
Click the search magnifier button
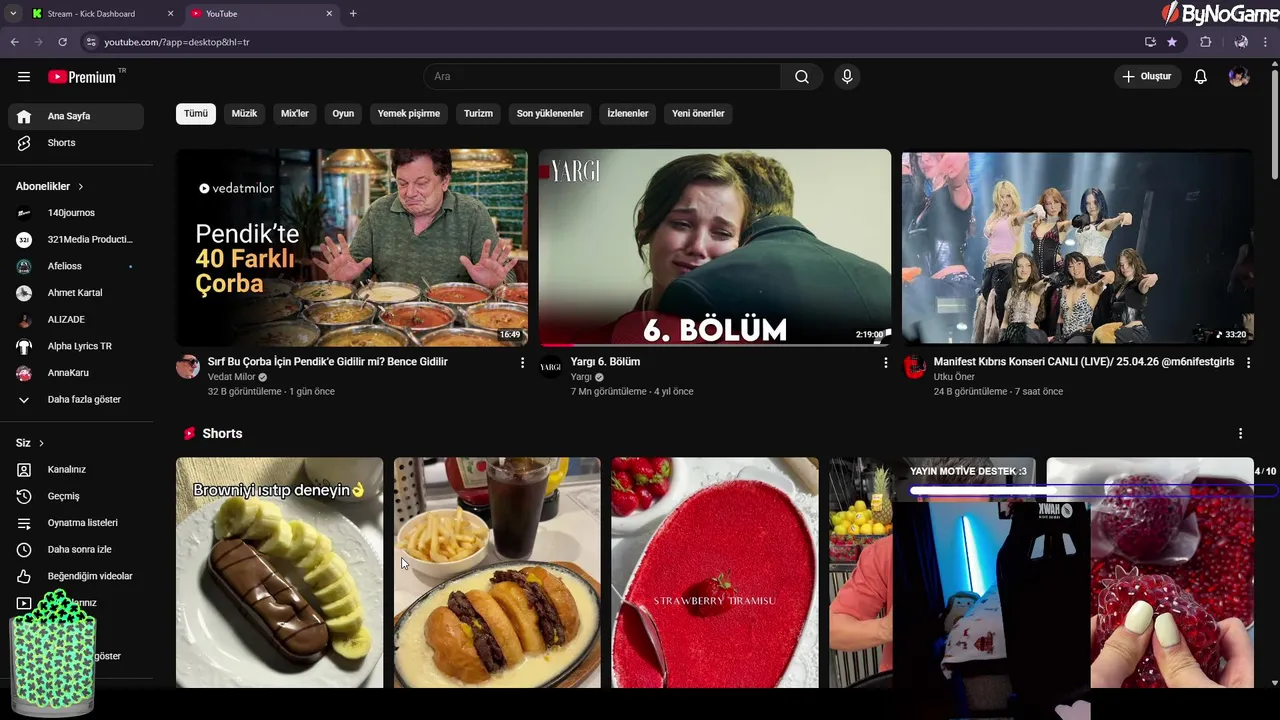pyautogui.click(x=802, y=77)
